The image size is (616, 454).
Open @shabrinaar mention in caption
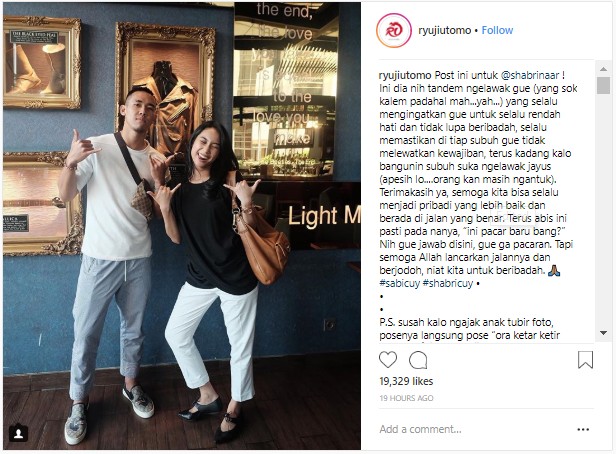[524, 75]
